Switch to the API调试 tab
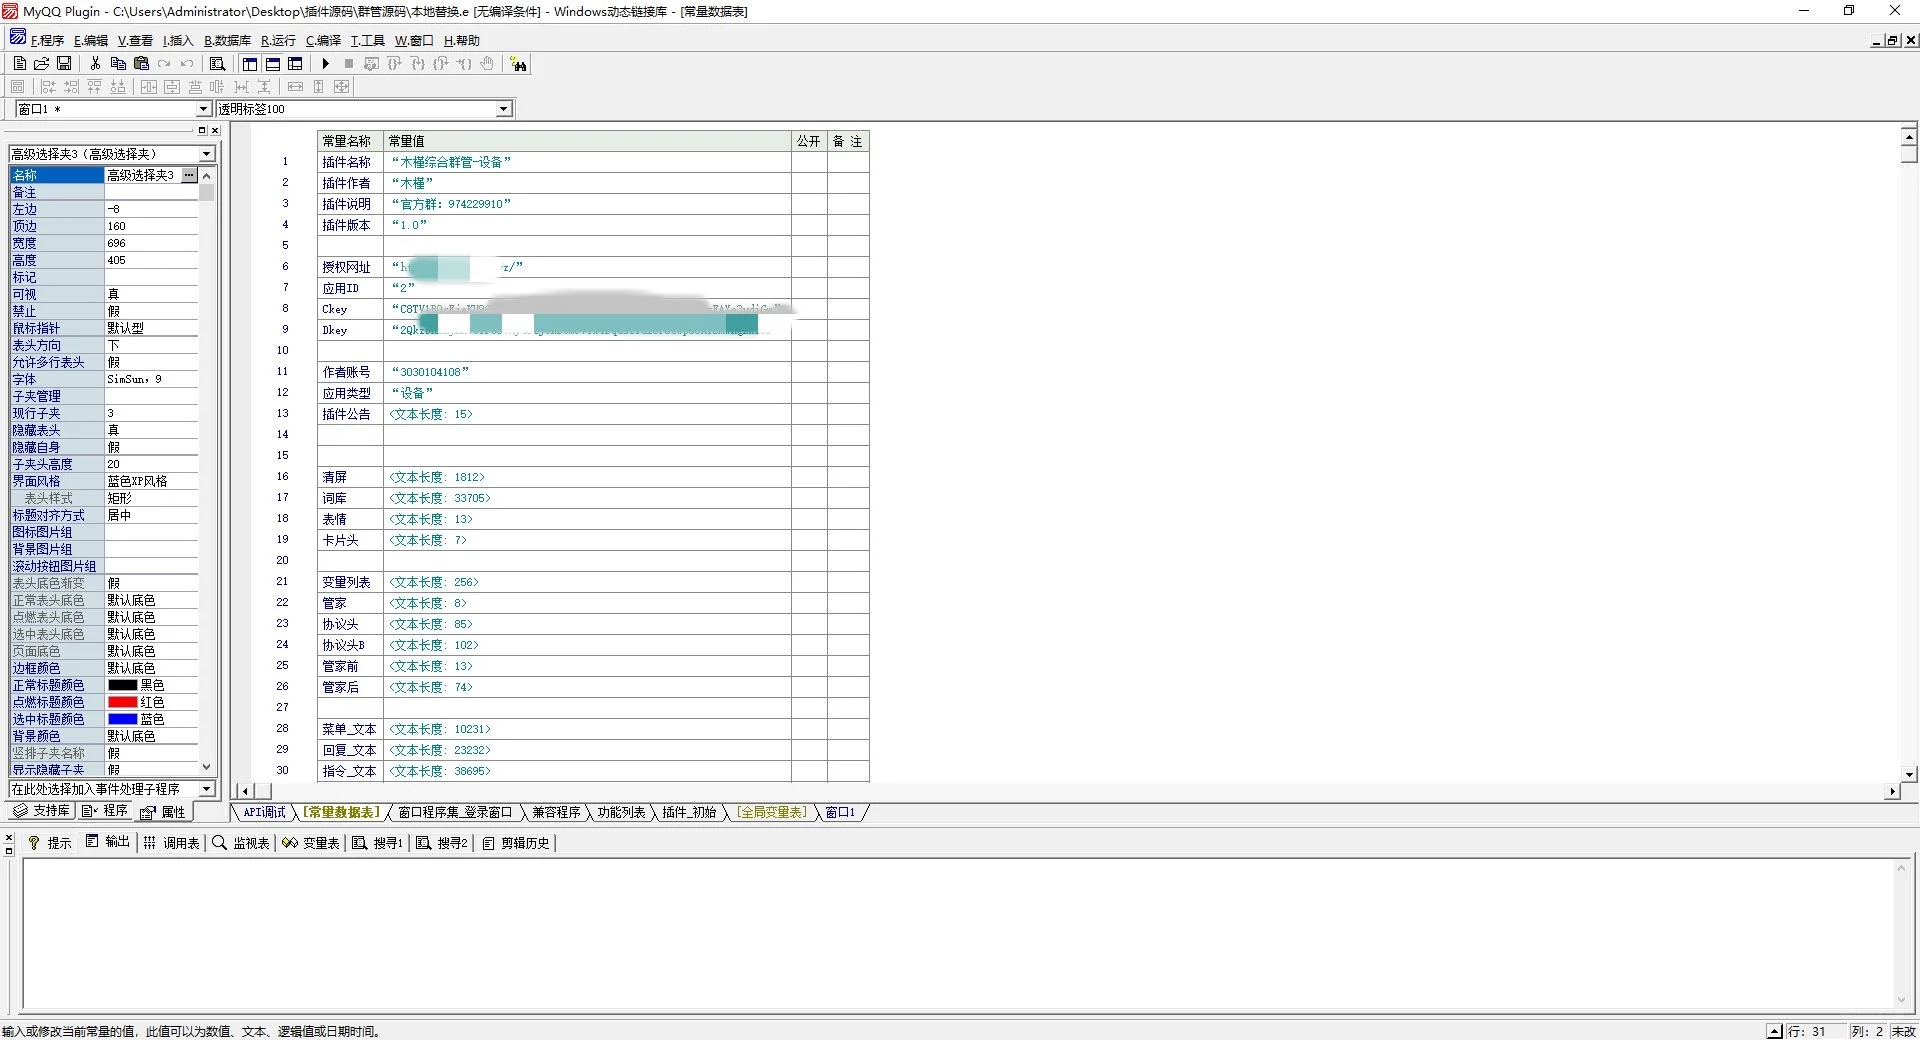The image size is (1920, 1040). 264,813
